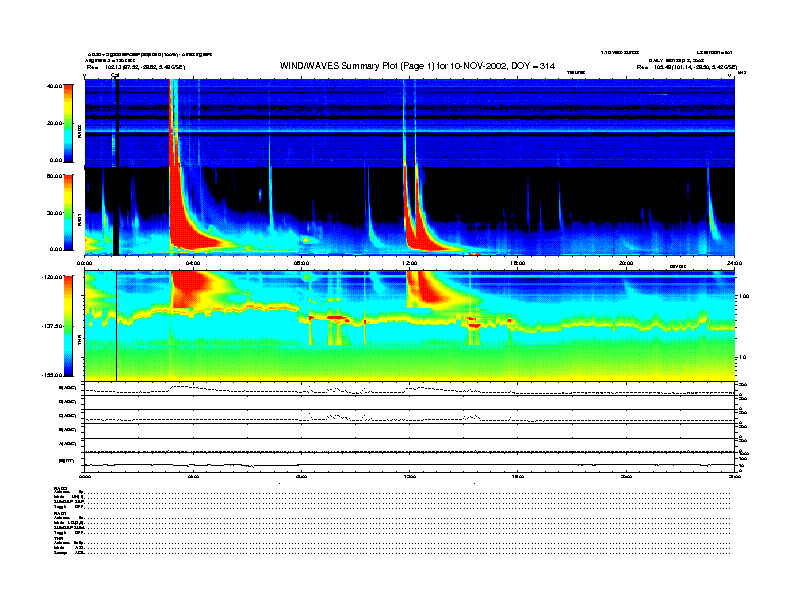This screenshot has width=792, height=612.
Task: Click the black calibration bar in RAD2 panel
Action: point(117,123)
